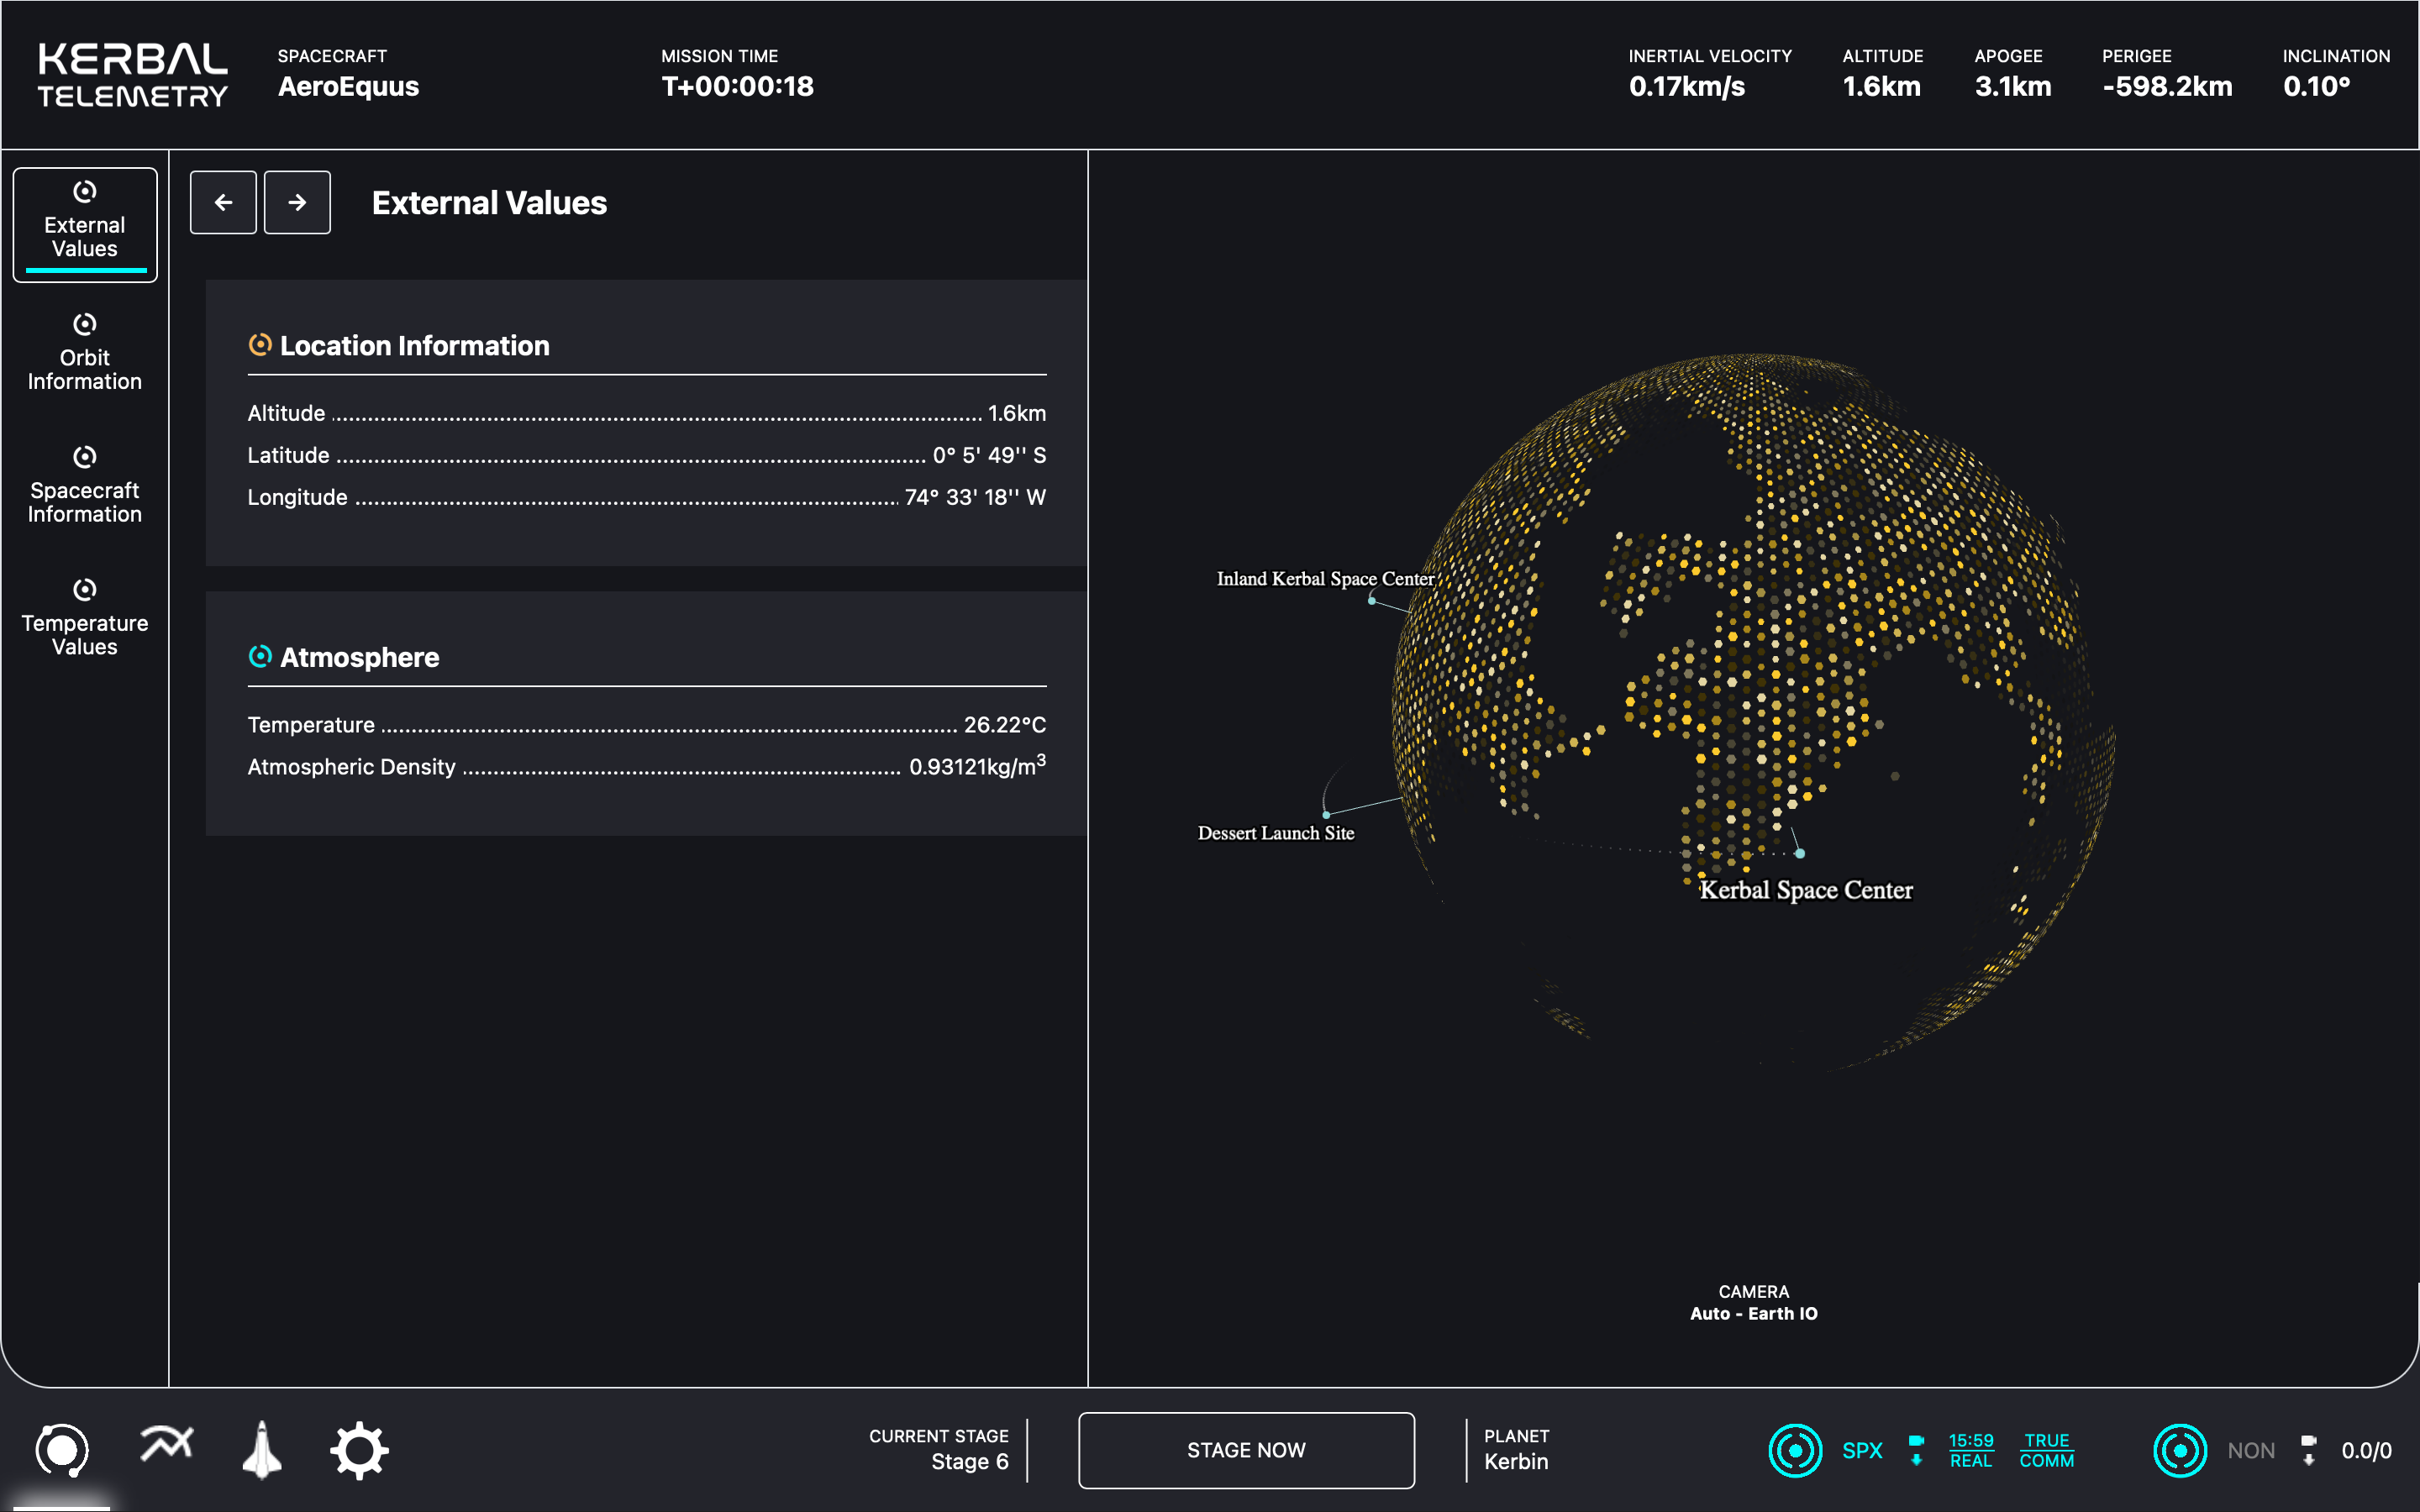Click the previous page arrow button
The width and height of the screenshot is (2420, 1512).
[223, 202]
